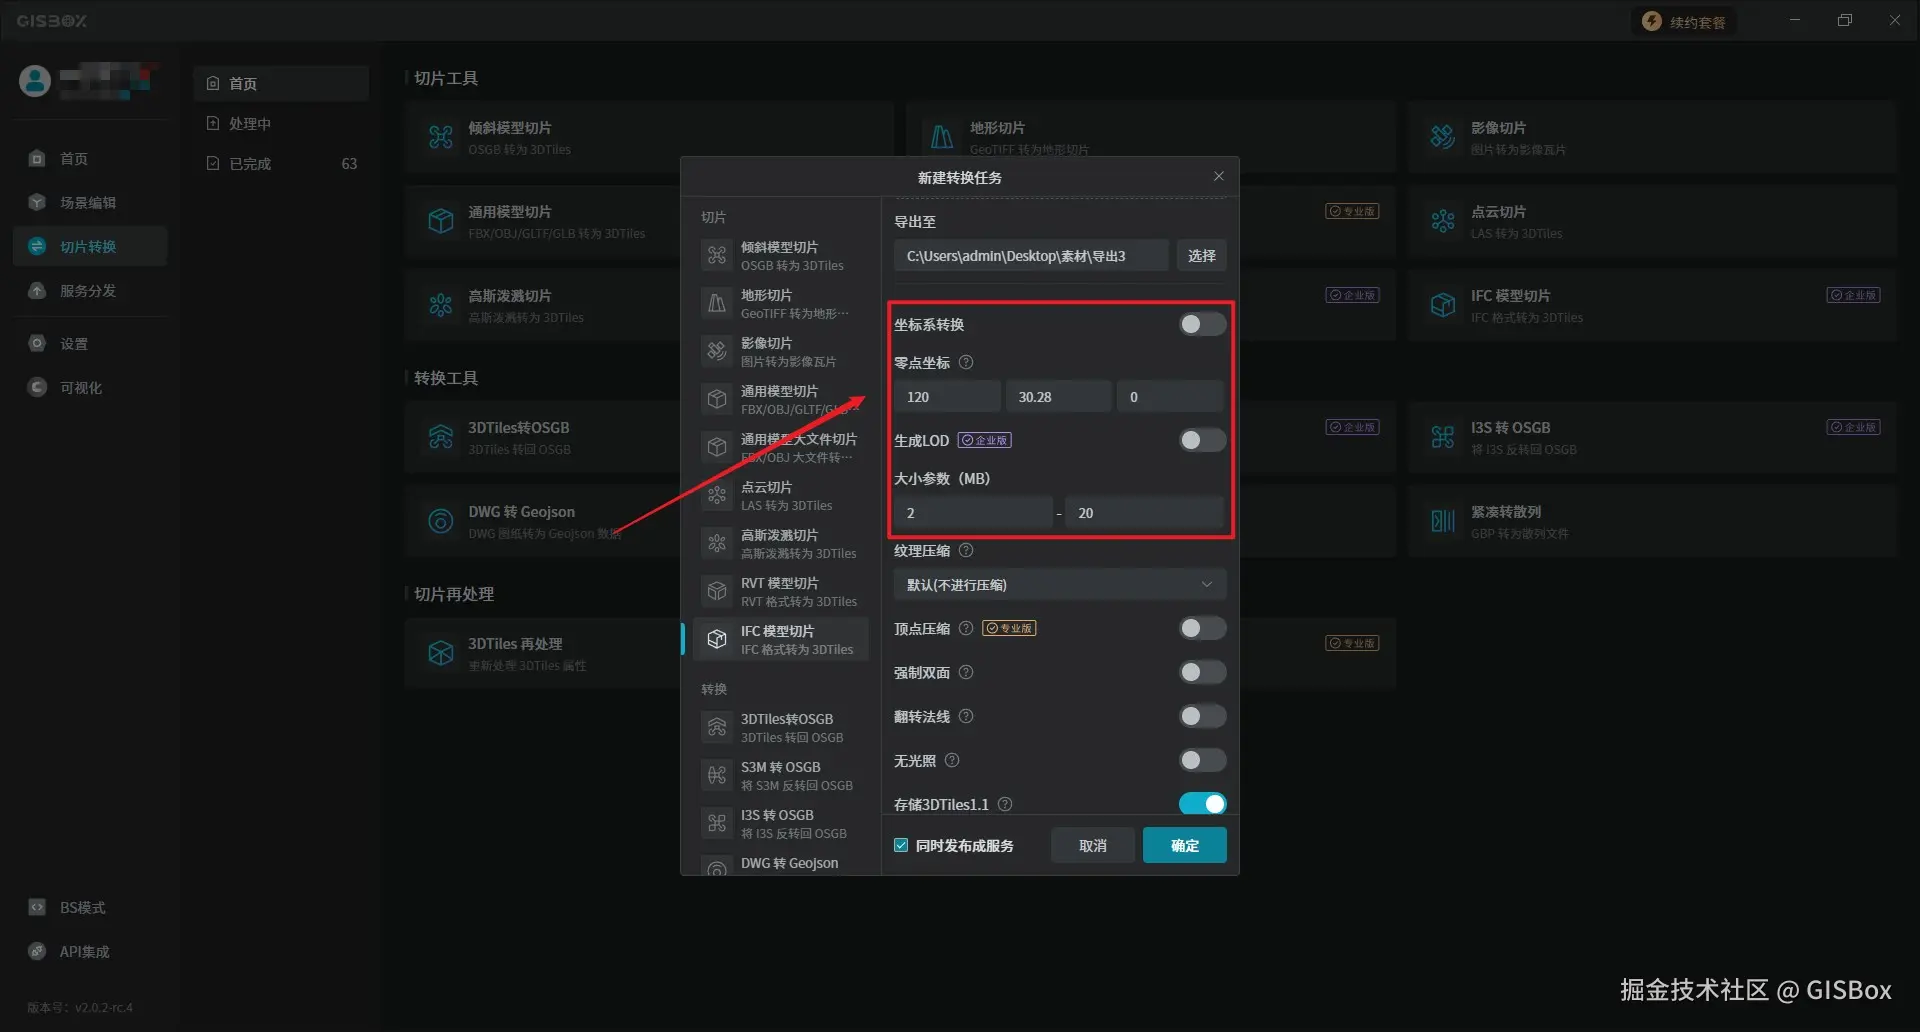The image size is (1920, 1032).
Task: Open the IFC 模型切片 card in main window
Action: tap(1652, 305)
